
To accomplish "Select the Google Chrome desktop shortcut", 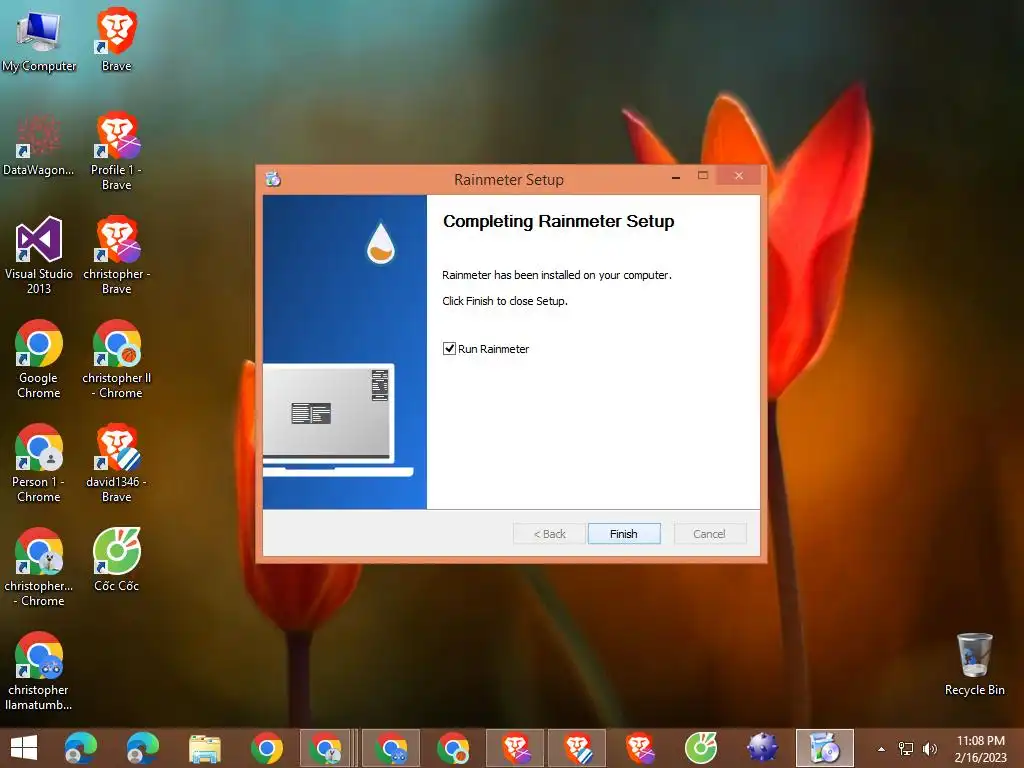I will click(x=39, y=359).
